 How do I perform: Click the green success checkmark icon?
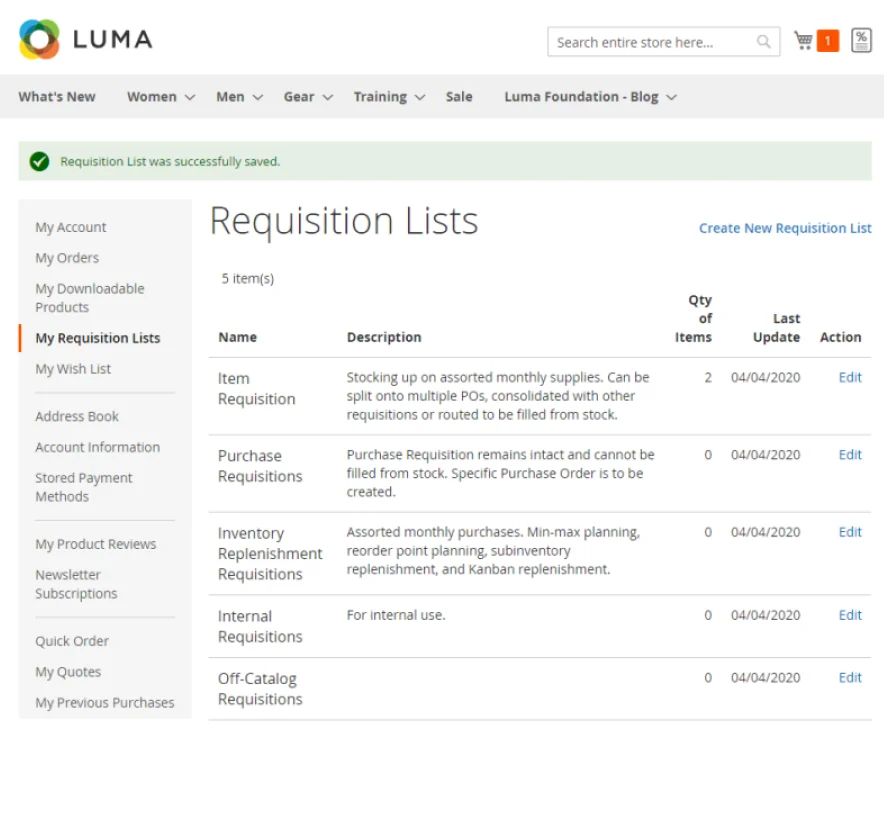[39, 161]
